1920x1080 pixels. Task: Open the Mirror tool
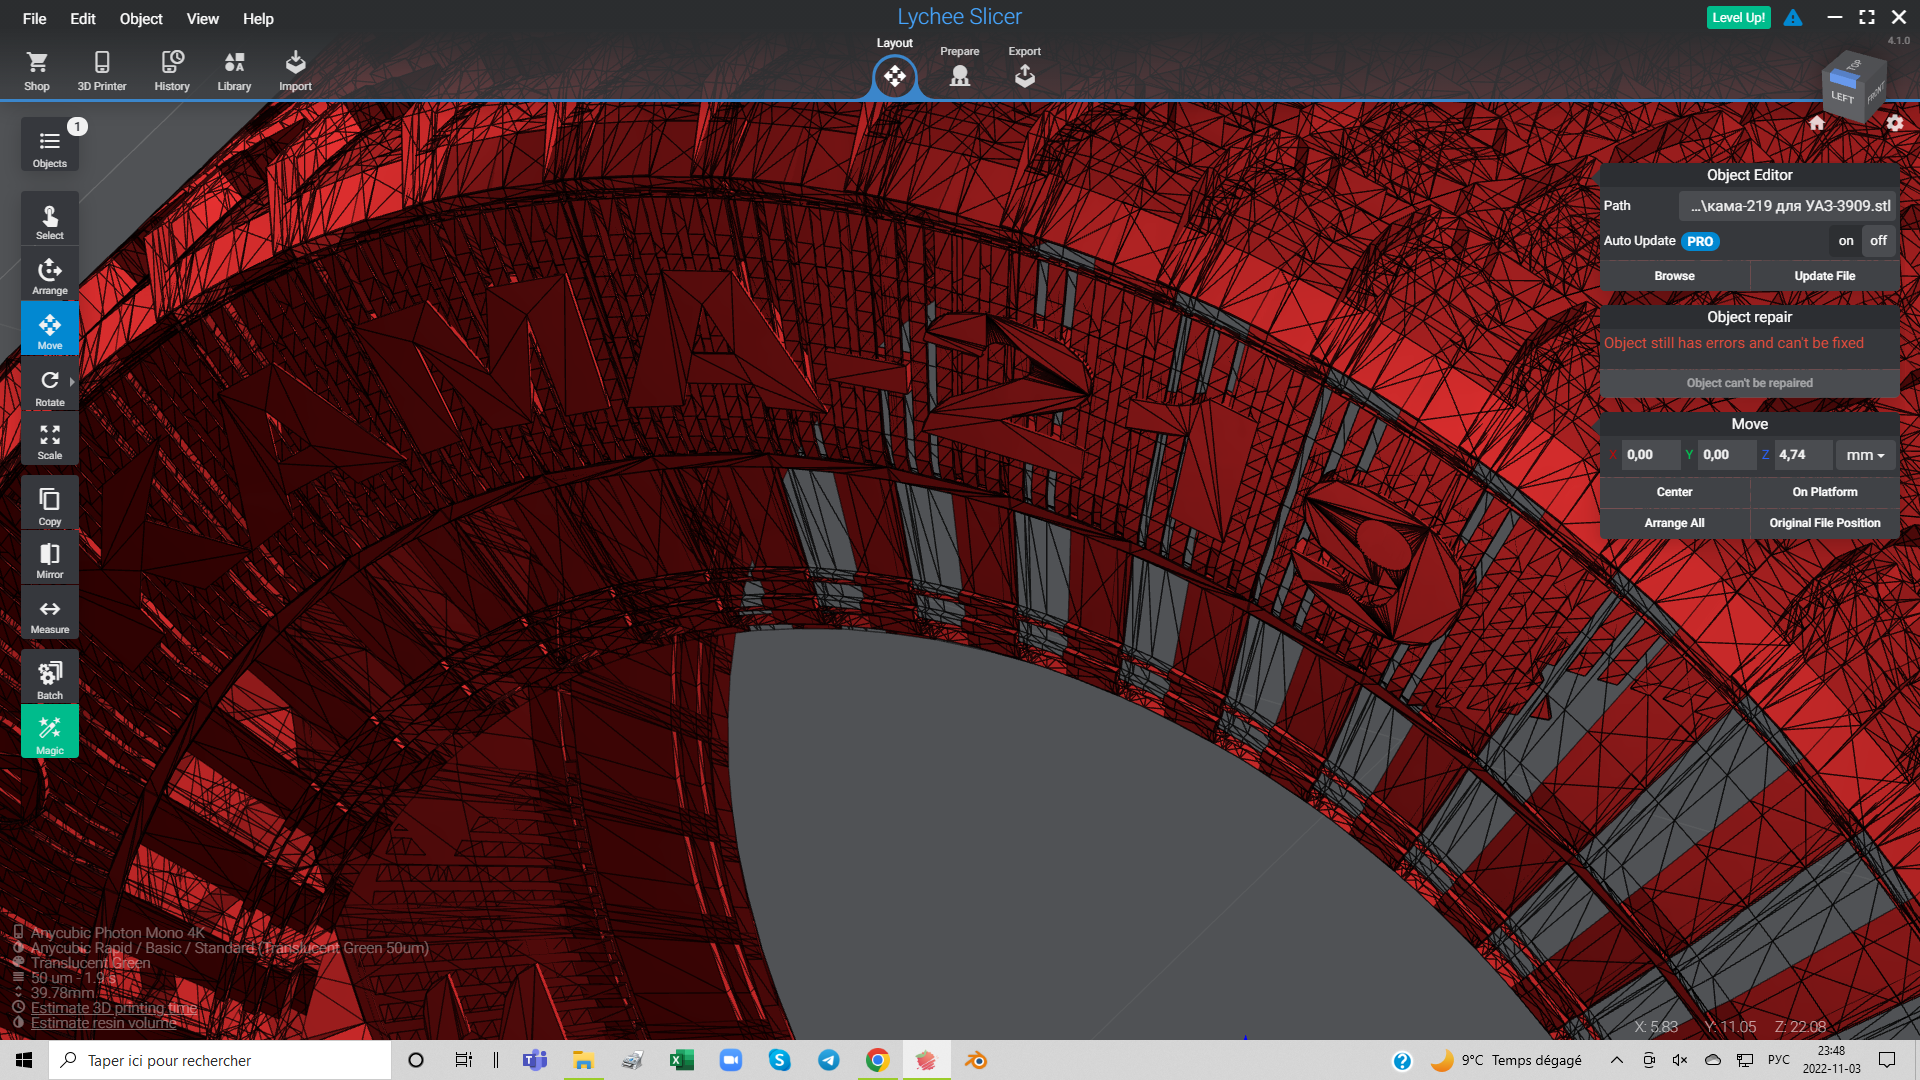(49, 560)
